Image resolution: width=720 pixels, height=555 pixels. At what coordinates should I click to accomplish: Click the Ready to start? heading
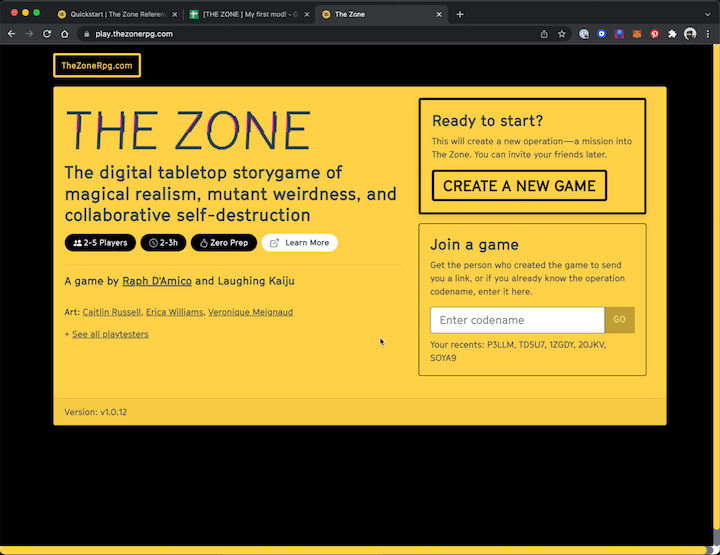tap(488, 121)
